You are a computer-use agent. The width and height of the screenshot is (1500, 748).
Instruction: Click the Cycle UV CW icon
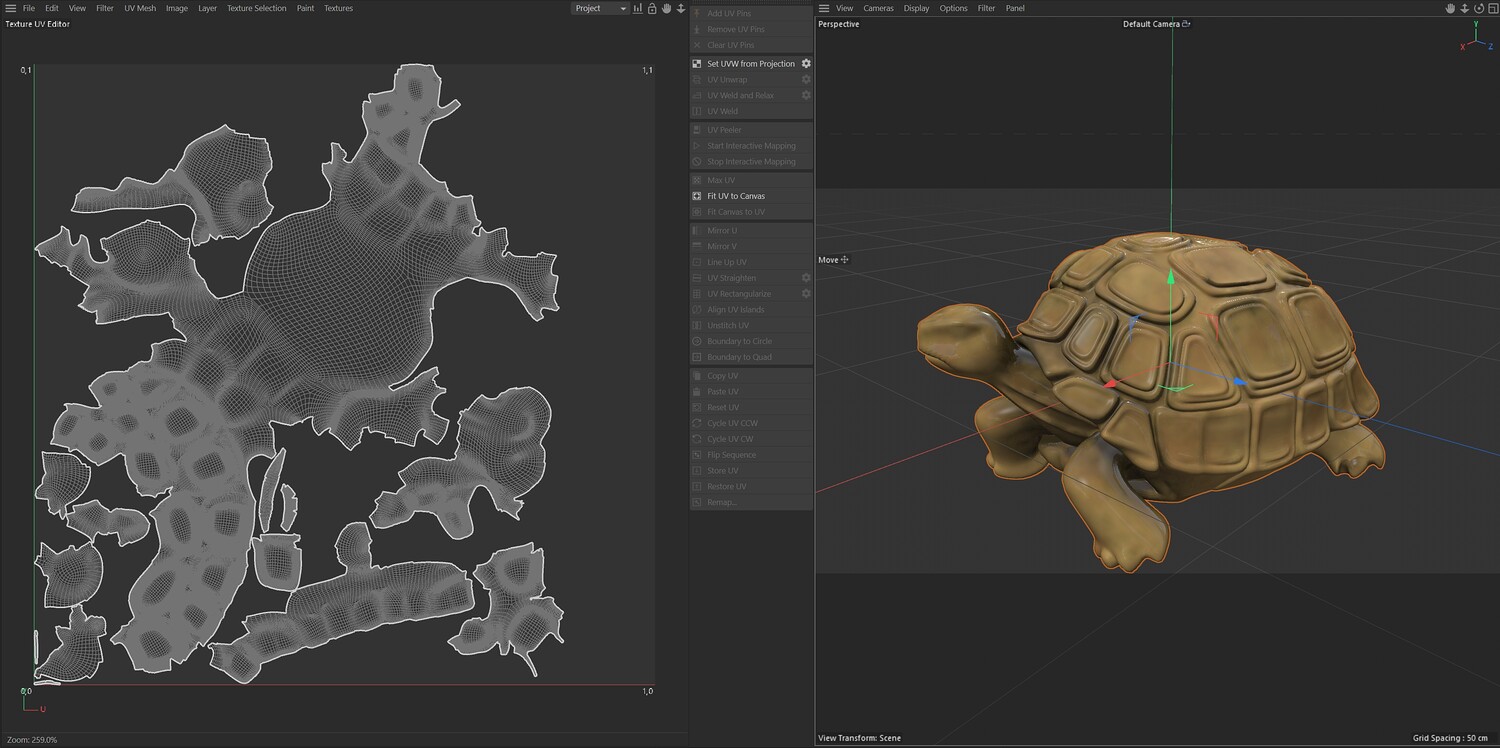point(697,439)
